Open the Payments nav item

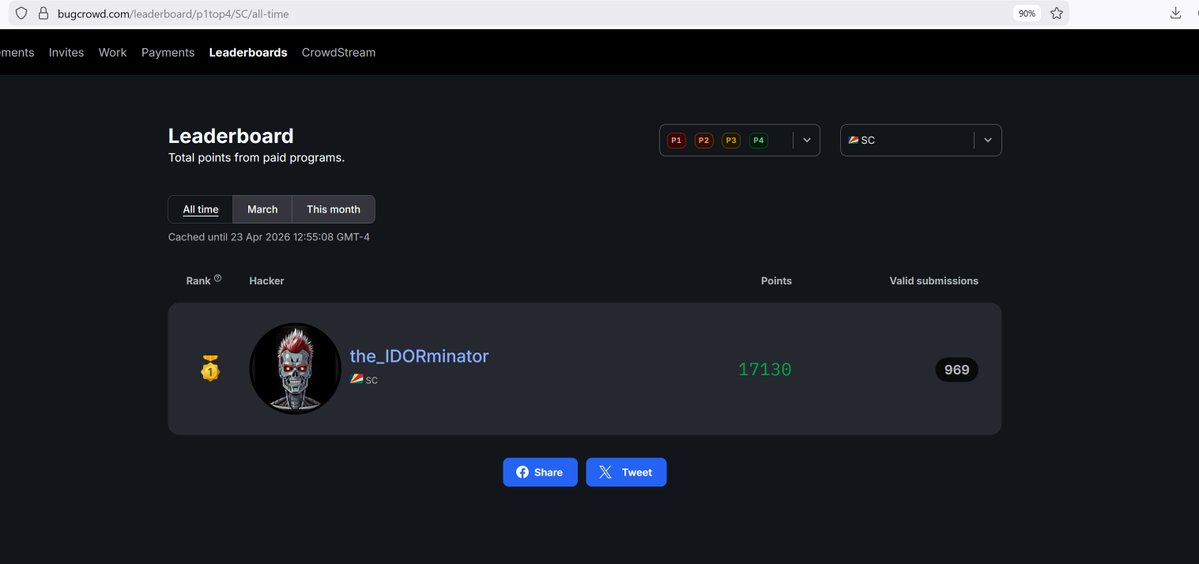pyautogui.click(x=168, y=53)
